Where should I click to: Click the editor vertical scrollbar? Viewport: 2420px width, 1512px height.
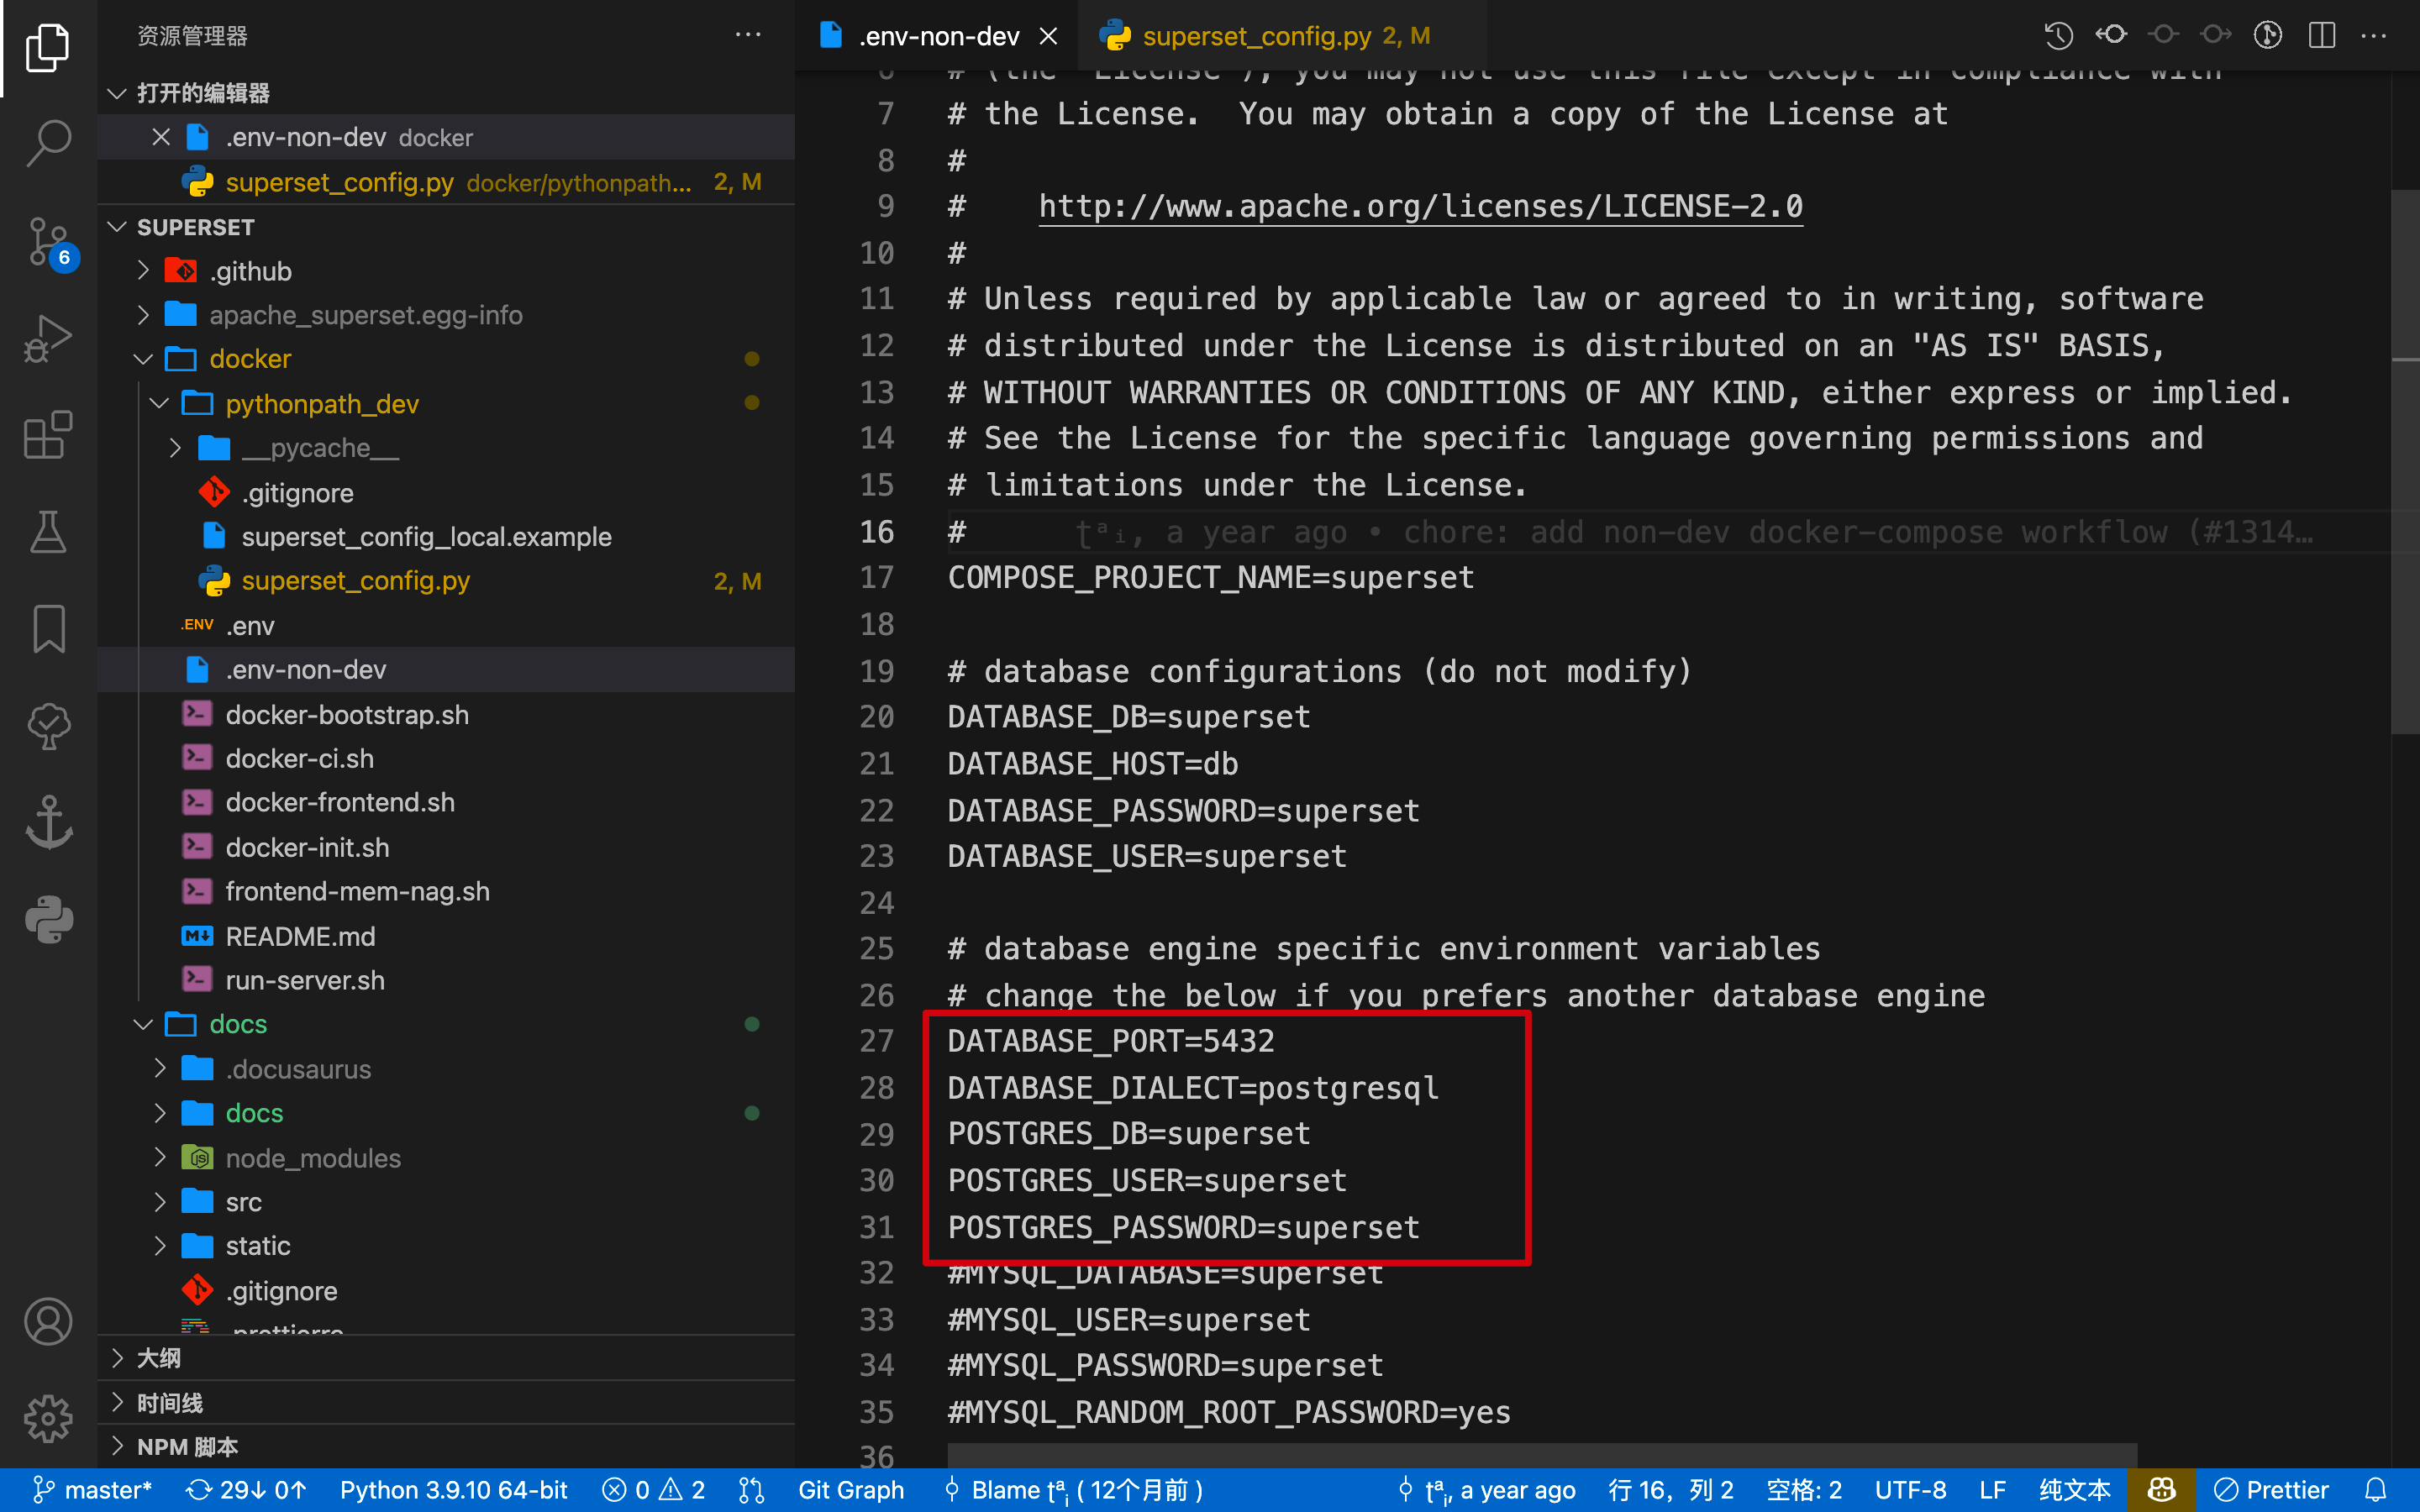2403,460
